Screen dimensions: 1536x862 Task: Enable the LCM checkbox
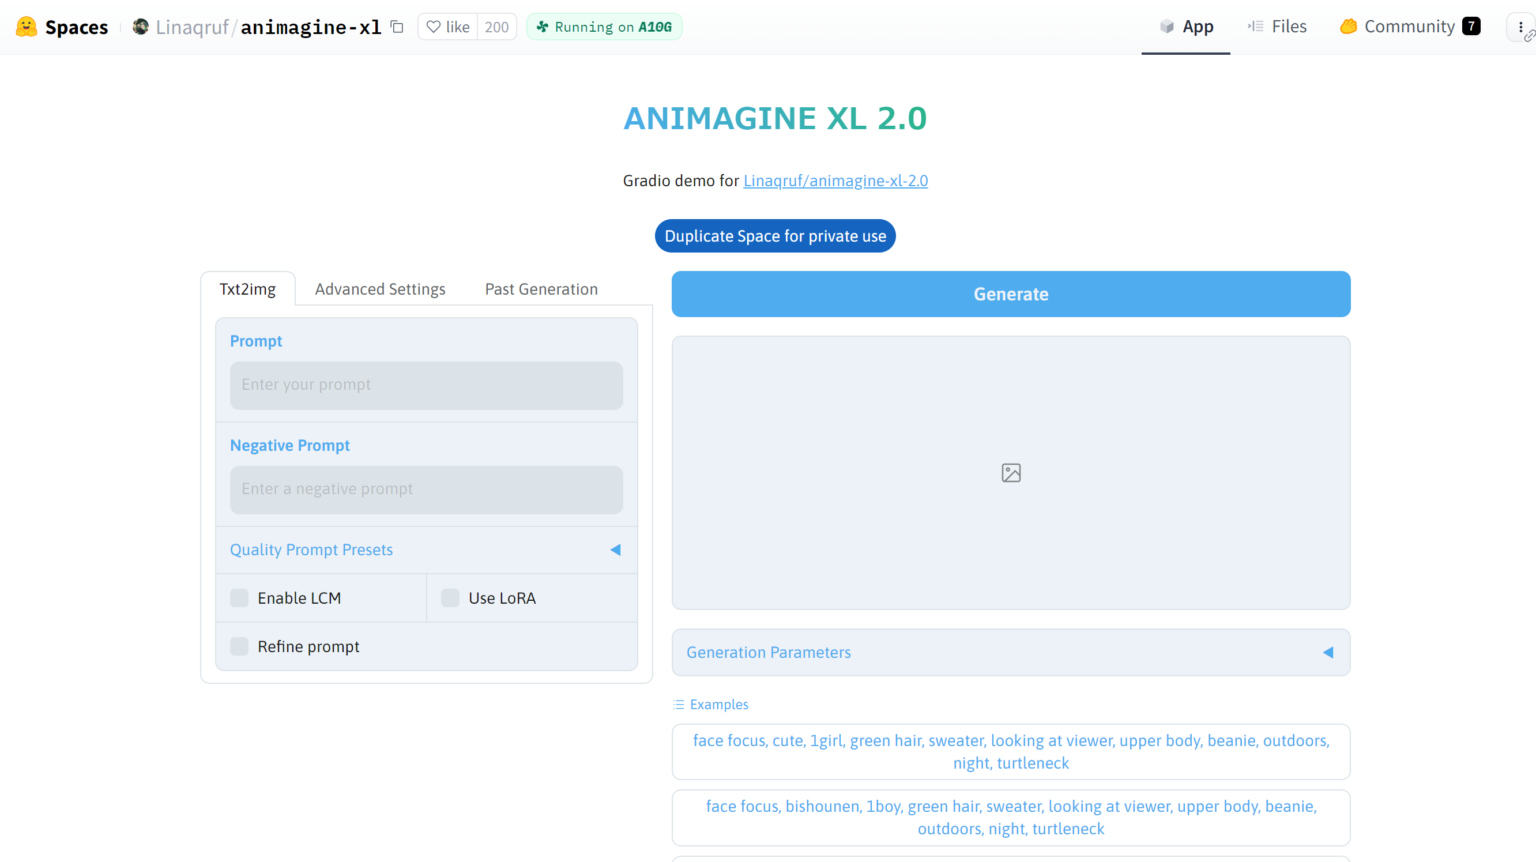tap(239, 597)
